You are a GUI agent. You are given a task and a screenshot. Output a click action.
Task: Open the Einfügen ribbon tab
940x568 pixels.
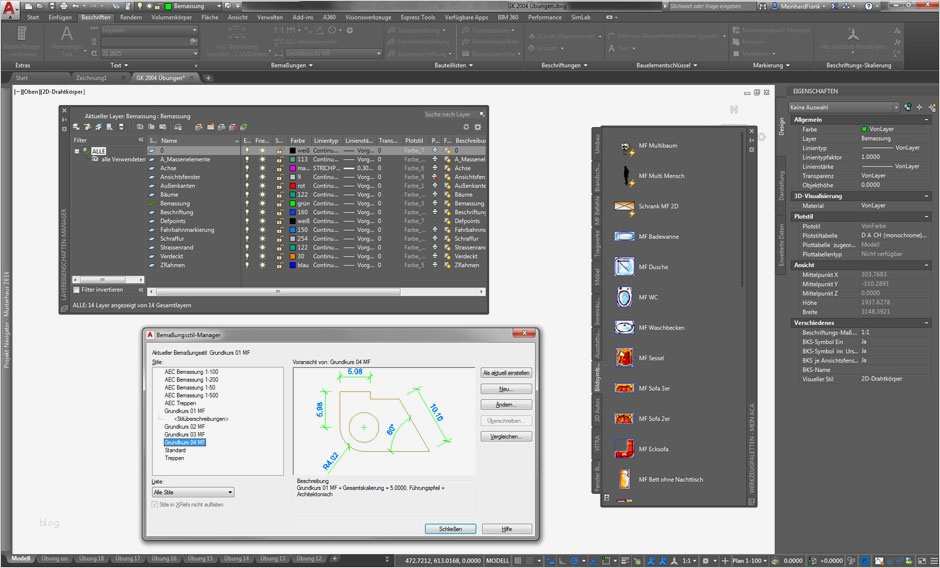pos(60,18)
